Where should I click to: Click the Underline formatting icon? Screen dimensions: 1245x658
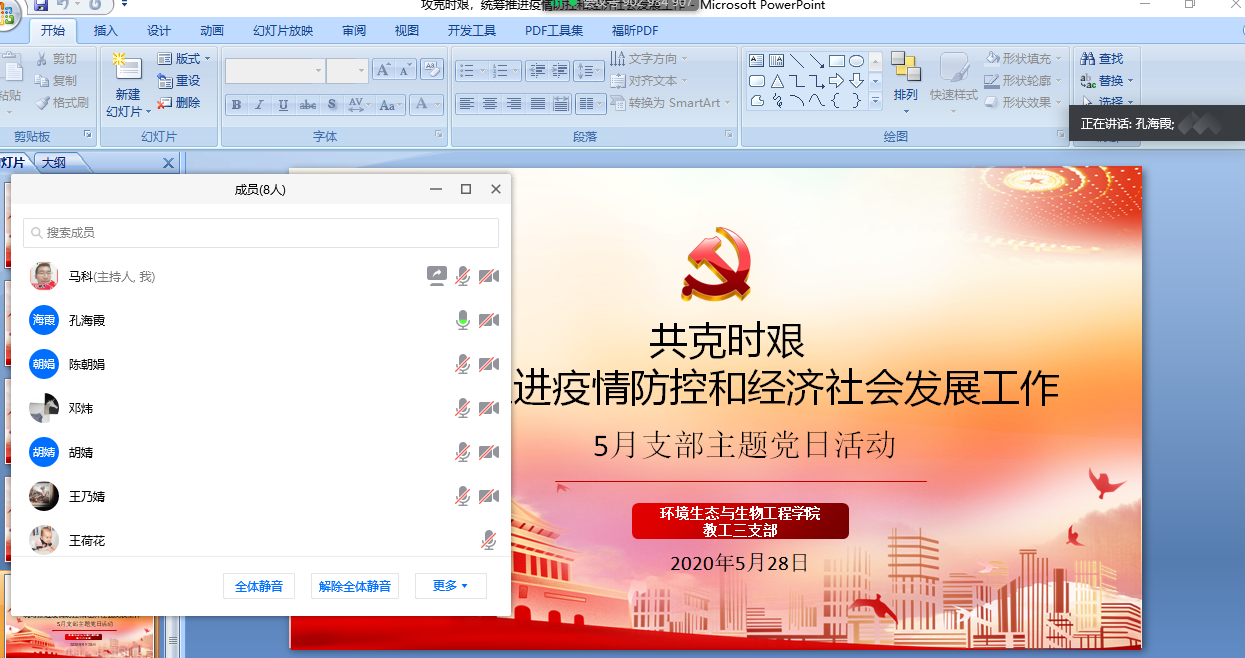click(x=284, y=105)
